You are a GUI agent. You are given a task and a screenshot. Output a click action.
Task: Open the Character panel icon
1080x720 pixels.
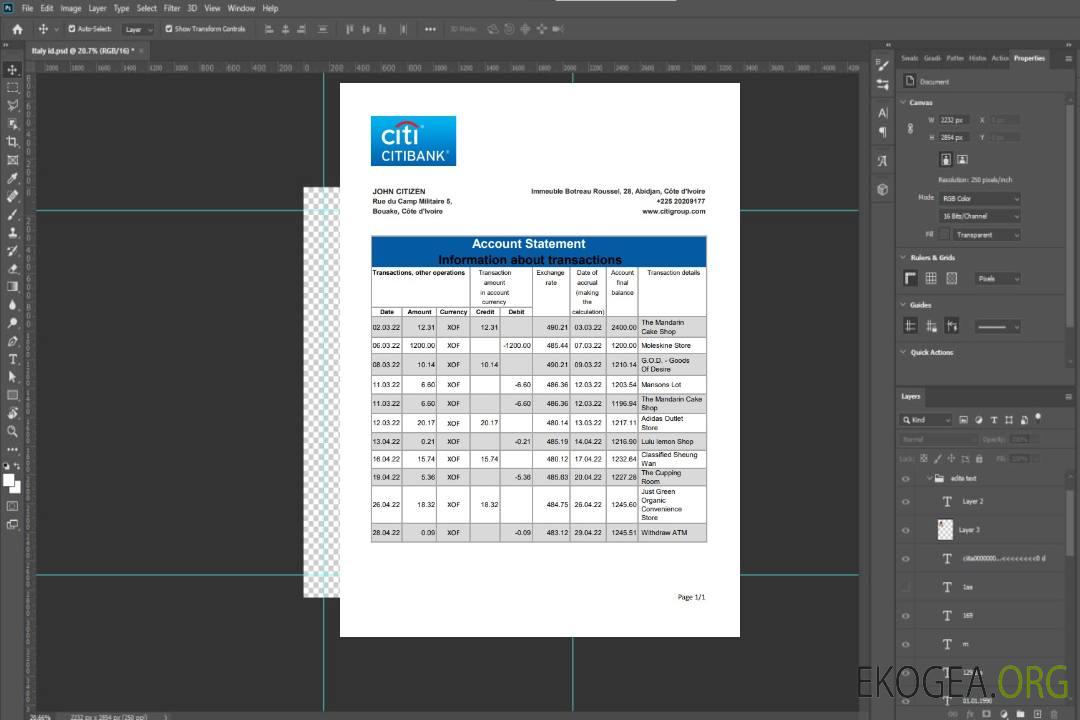click(883, 113)
